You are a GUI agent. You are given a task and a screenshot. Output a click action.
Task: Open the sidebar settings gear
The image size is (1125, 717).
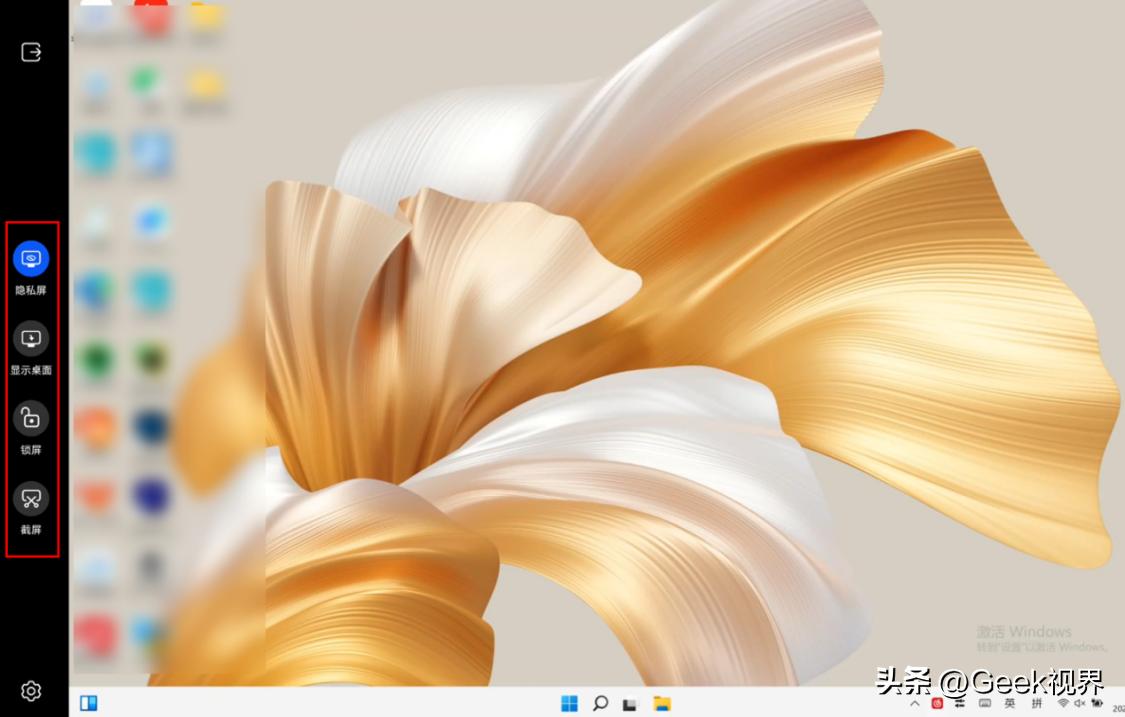31,691
